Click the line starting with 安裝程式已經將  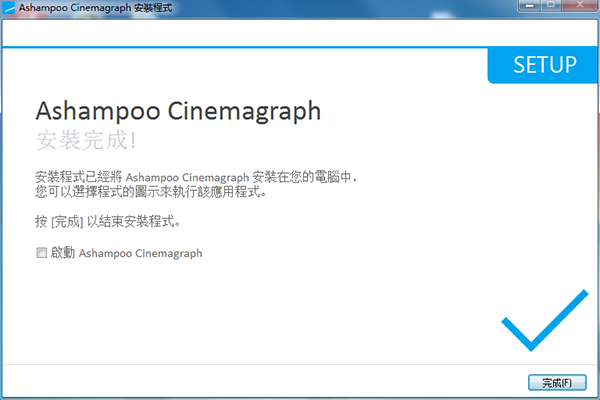click(196, 177)
